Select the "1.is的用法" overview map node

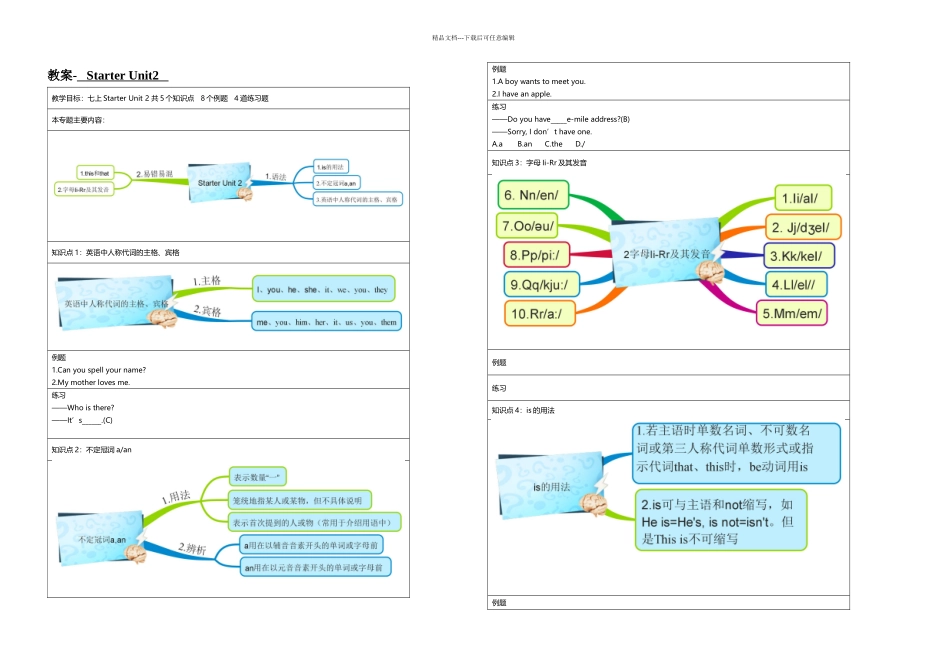(x=331, y=167)
